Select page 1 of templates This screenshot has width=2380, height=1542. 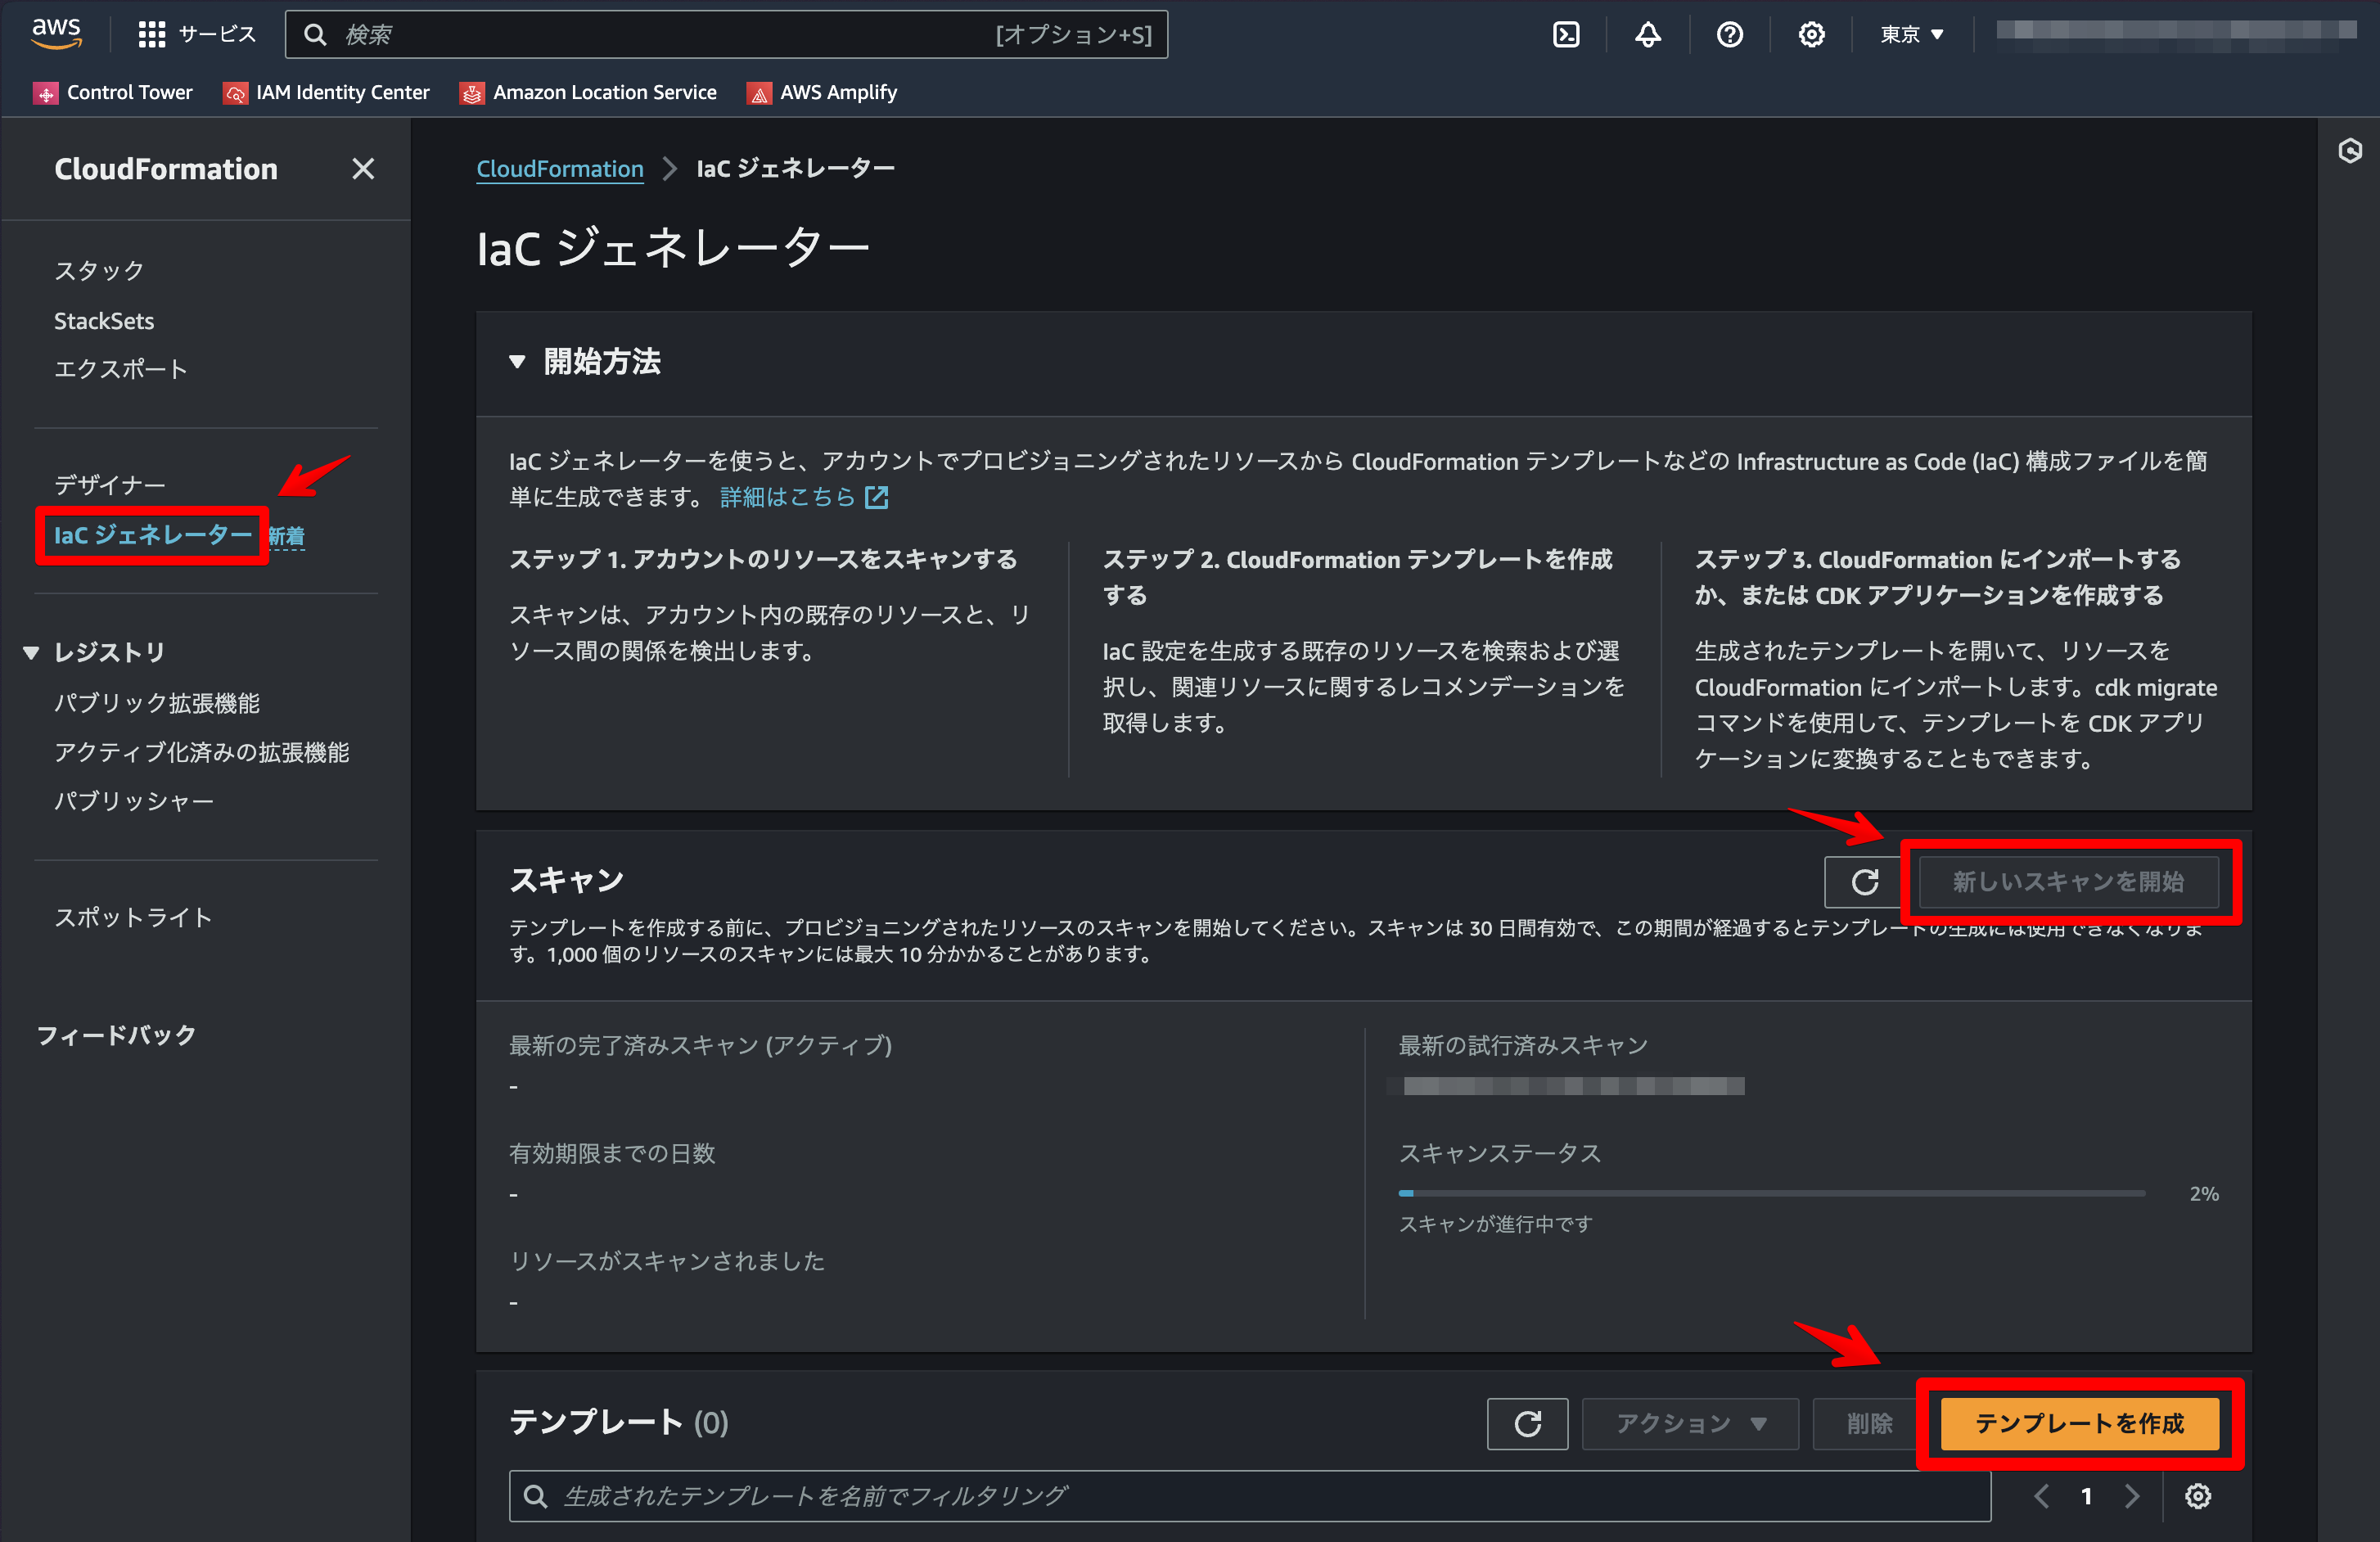tap(2087, 1496)
